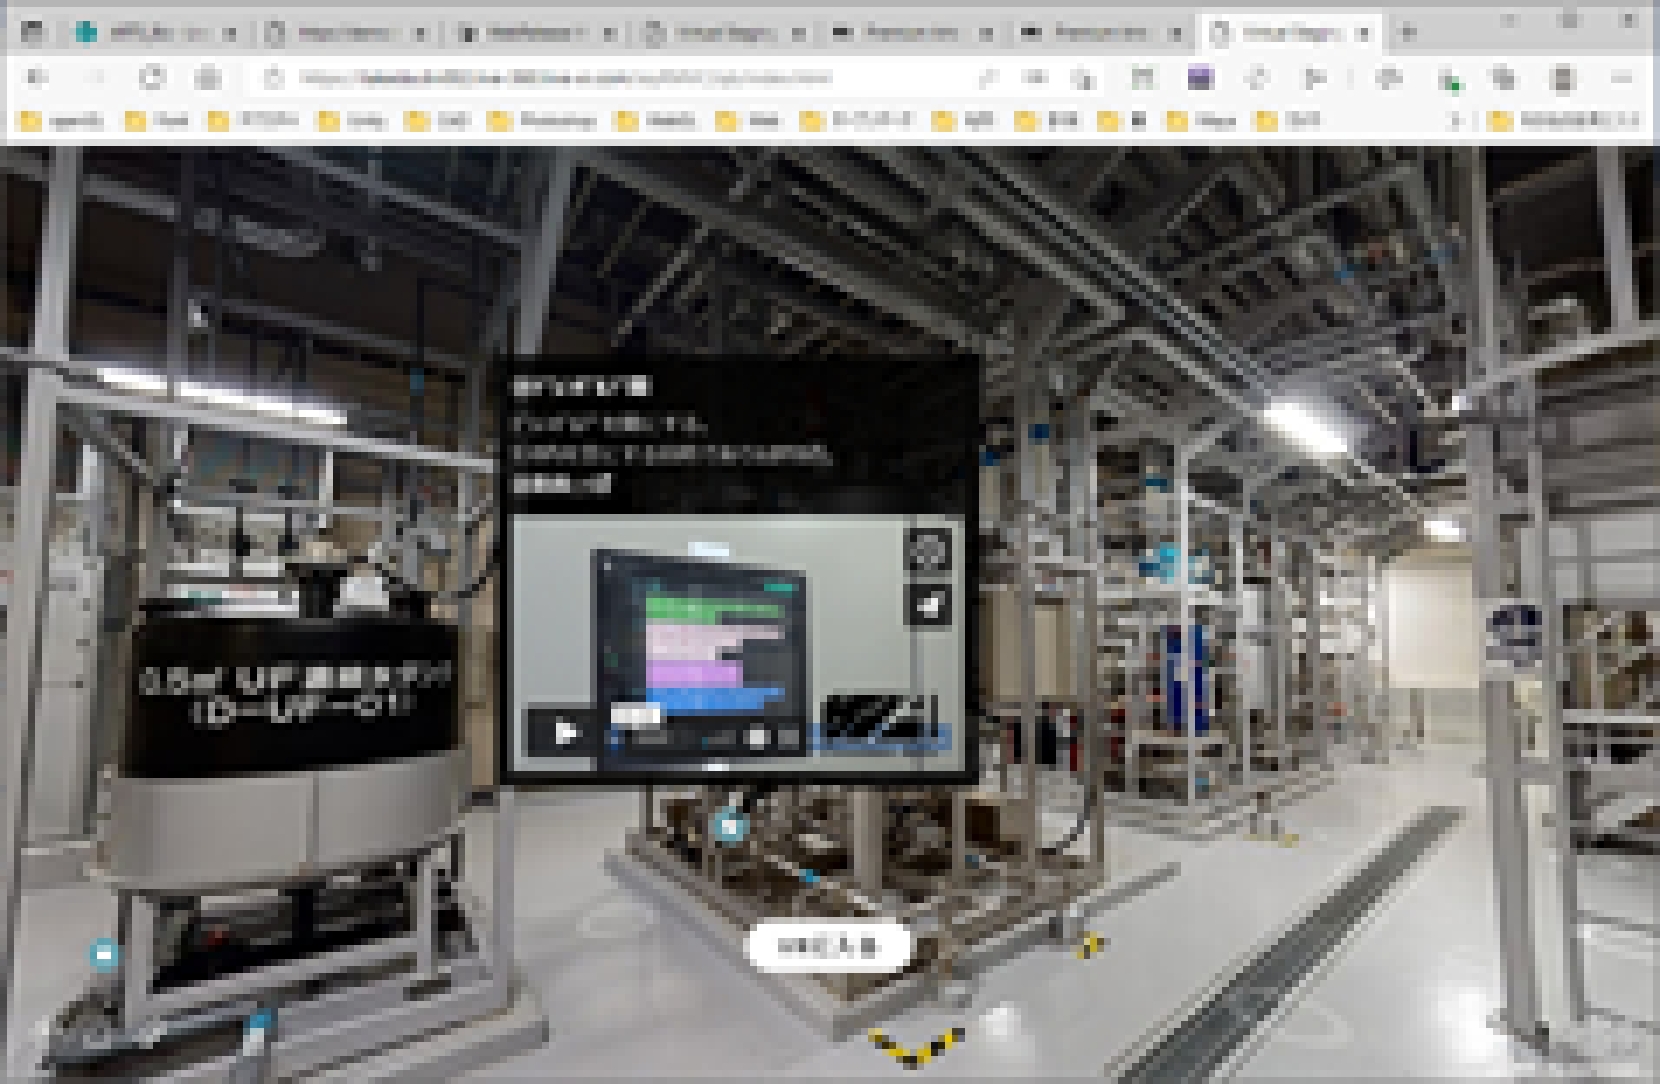Open the WebGL bookmarks folder

click(x=657, y=121)
